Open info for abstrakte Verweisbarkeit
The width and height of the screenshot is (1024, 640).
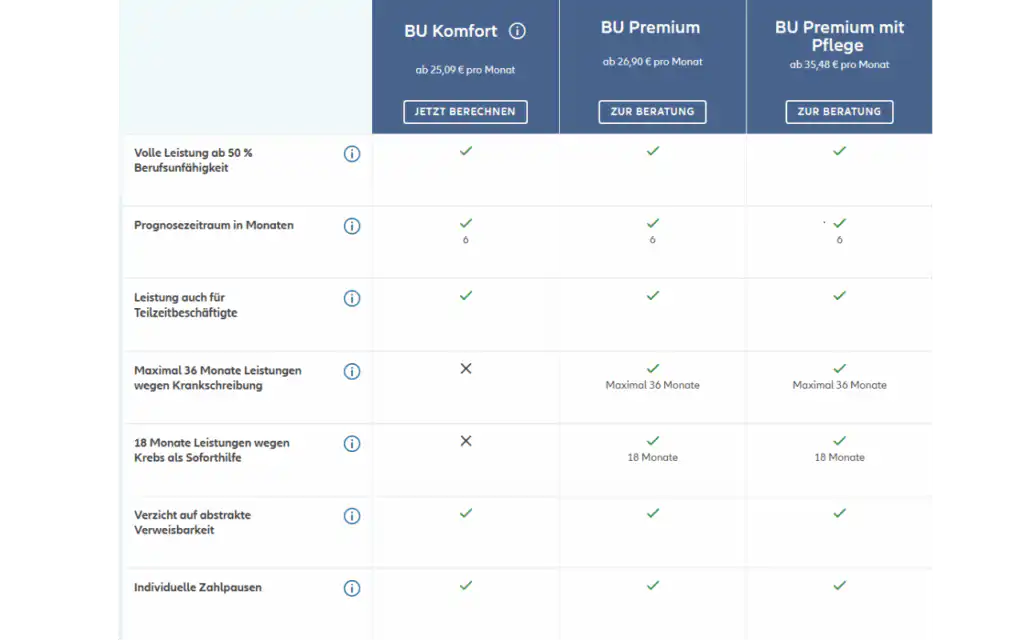pos(352,516)
